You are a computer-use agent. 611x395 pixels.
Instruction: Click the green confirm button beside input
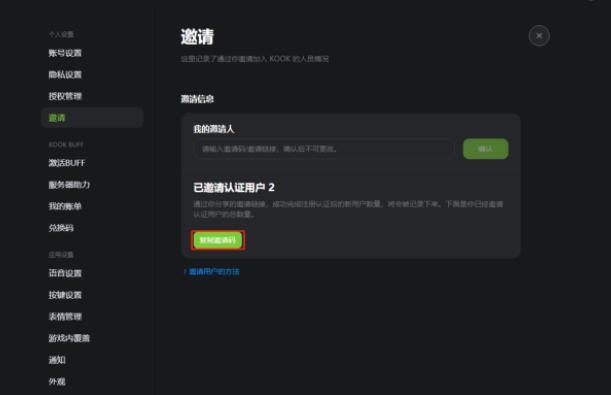(486, 149)
